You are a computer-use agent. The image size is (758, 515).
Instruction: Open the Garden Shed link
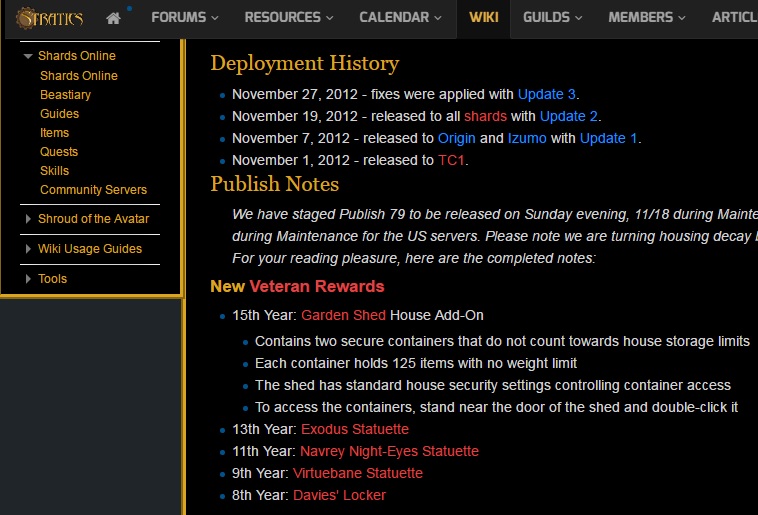pyautogui.click(x=343, y=315)
